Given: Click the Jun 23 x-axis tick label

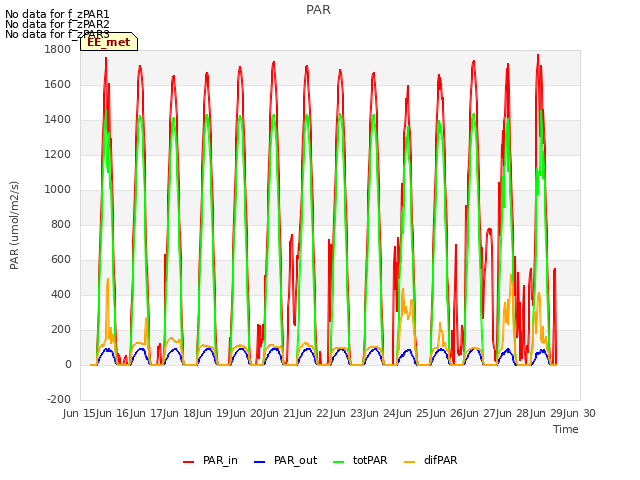Looking at the screenshot, I should coord(347,413).
